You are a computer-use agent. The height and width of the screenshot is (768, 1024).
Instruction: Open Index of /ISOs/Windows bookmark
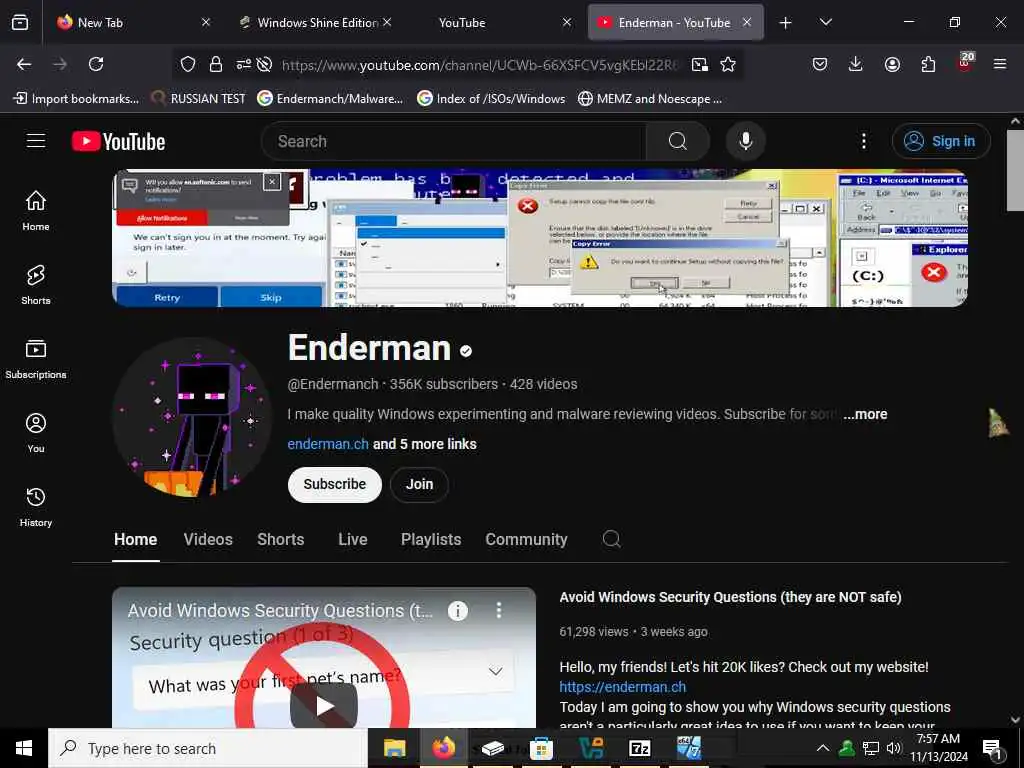pyautogui.click(x=491, y=99)
